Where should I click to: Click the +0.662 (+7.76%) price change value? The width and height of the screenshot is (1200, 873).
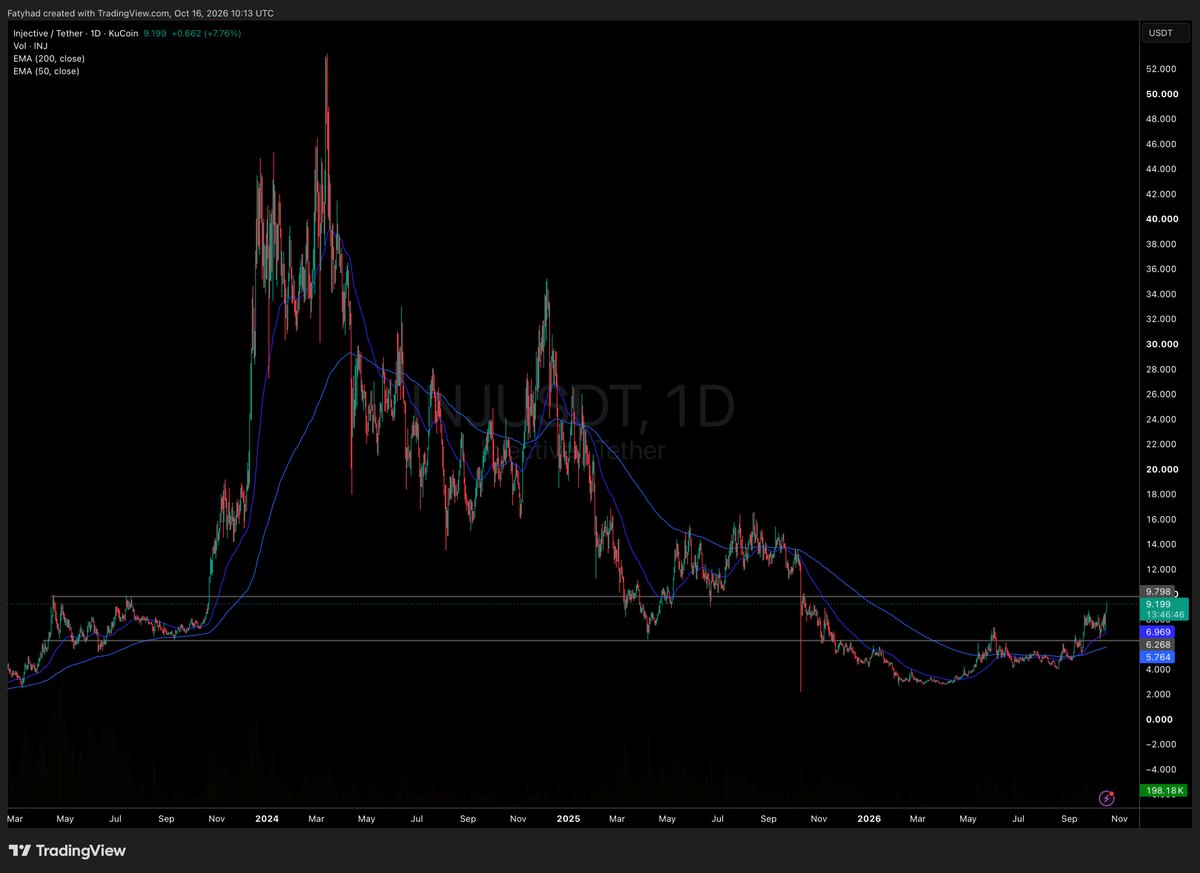(207, 34)
